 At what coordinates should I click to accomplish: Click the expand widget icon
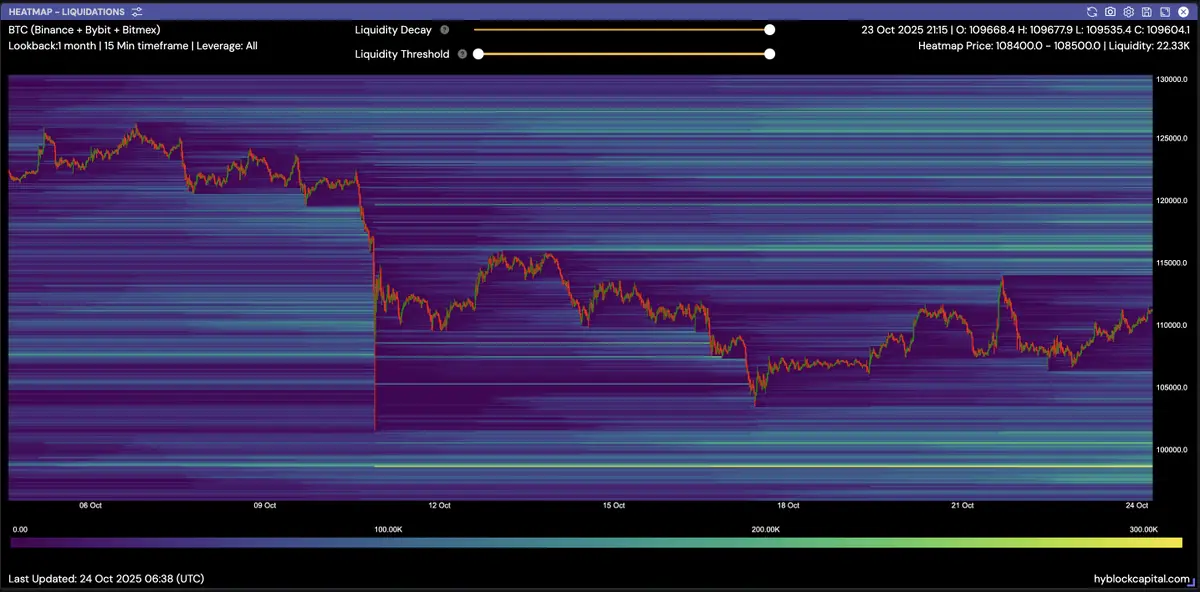click(x=1164, y=12)
